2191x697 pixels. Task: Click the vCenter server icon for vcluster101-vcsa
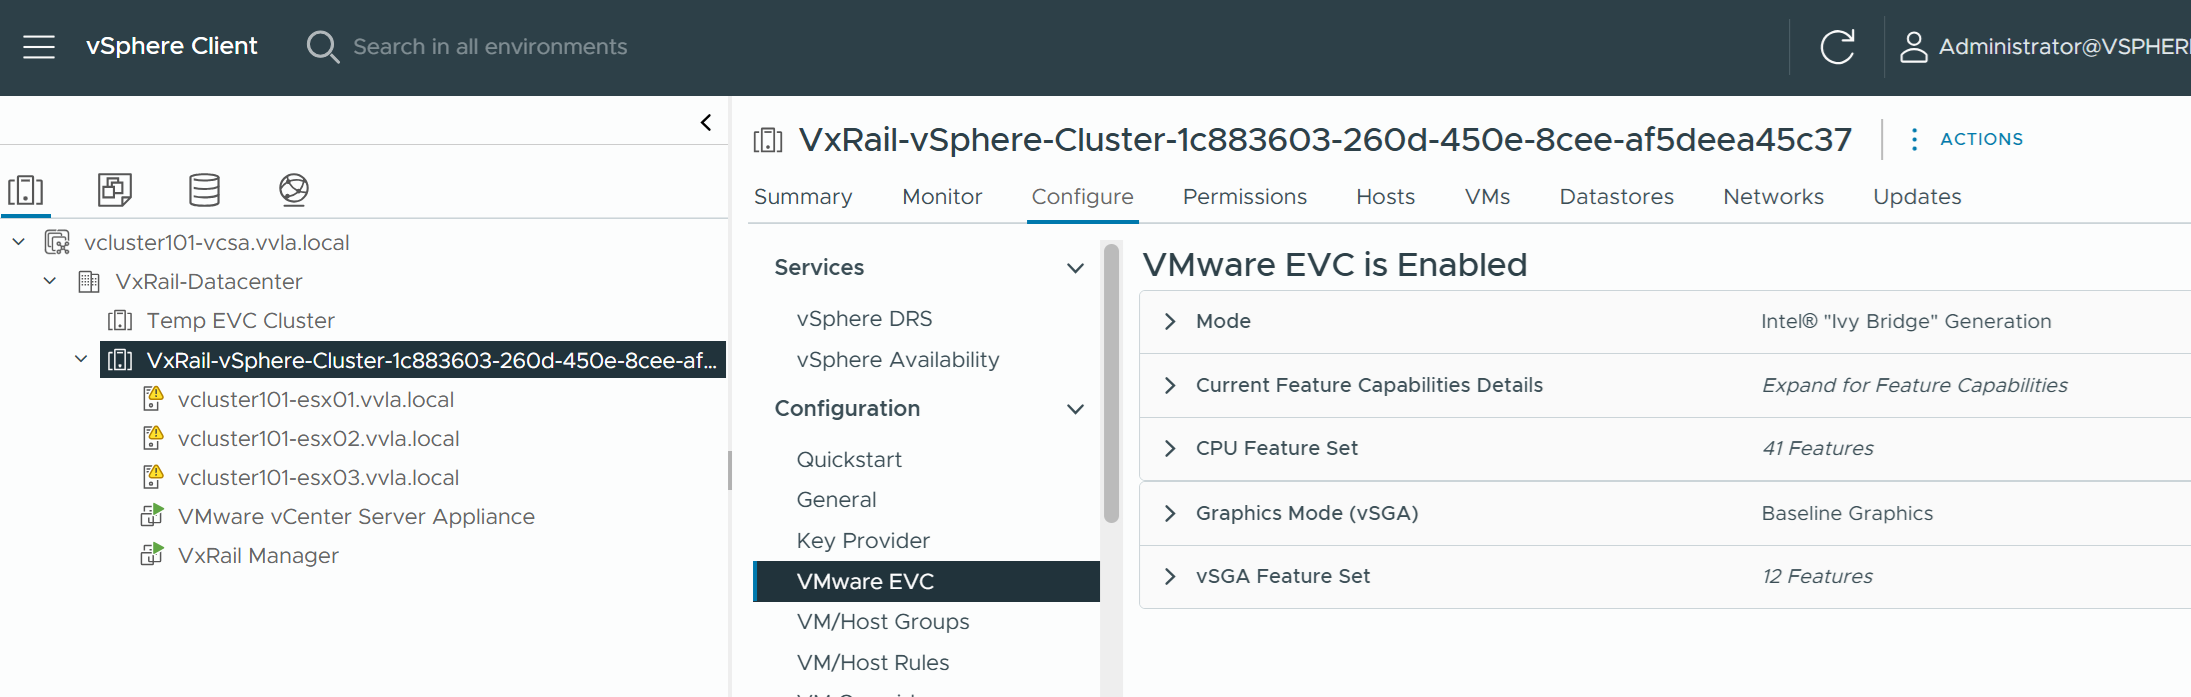pos(57,242)
